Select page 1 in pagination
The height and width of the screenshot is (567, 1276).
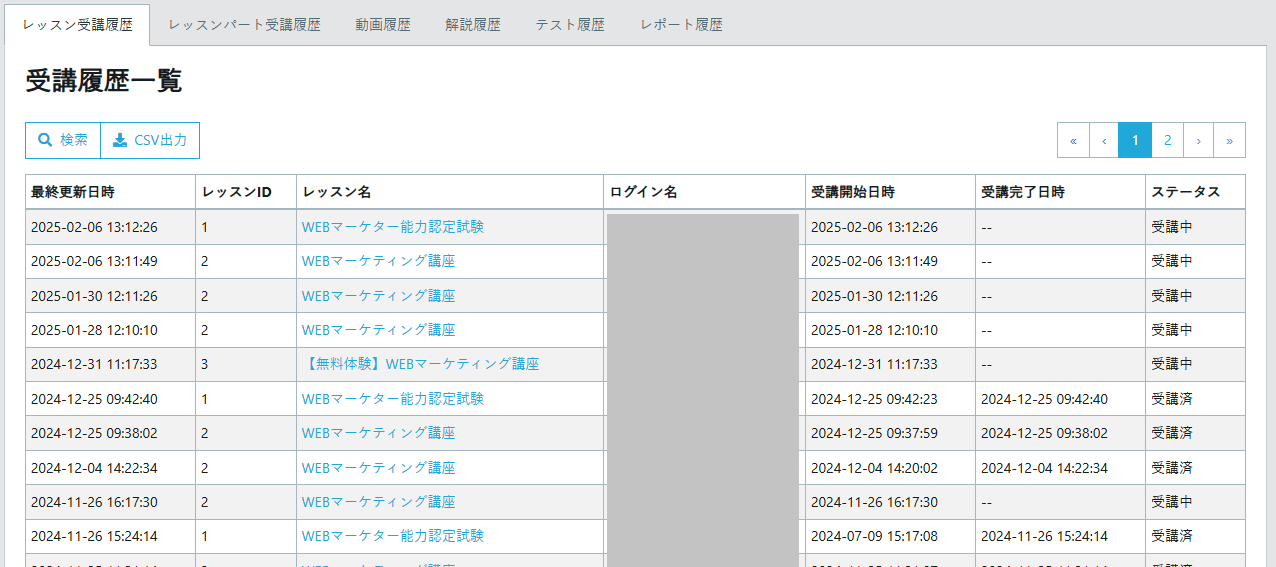click(1135, 140)
